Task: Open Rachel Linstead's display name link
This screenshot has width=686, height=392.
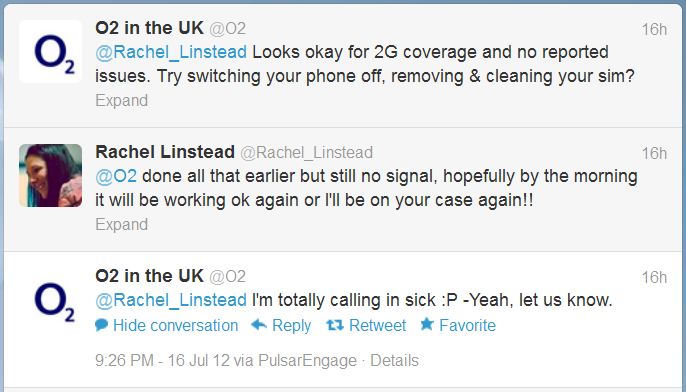Action: tap(165, 152)
